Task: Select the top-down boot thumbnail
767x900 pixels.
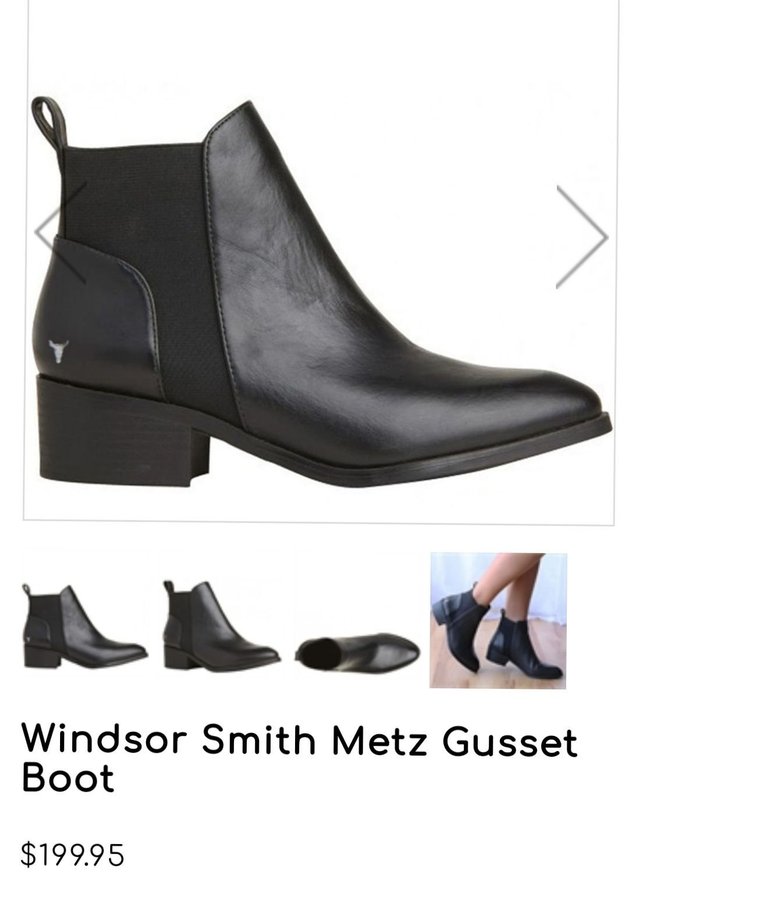Action: pos(357,653)
